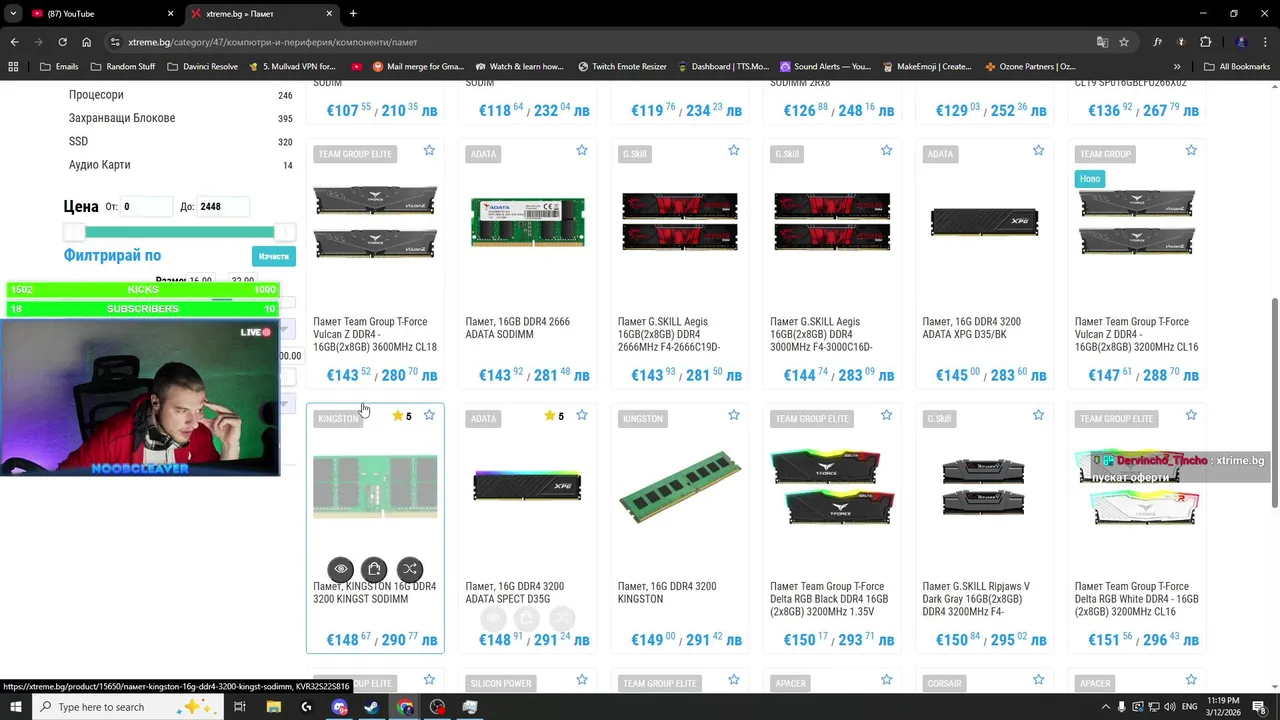Open Team Group T-Force Delta RGB Black link
Image resolution: width=1280 pixels, height=720 pixels.
click(828, 599)
